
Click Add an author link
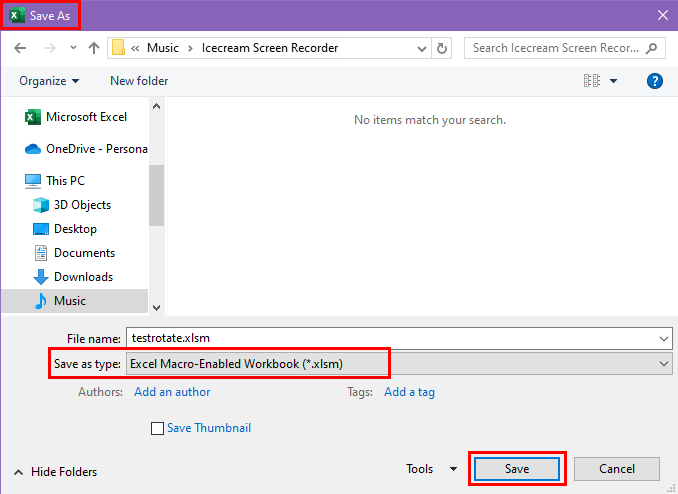pyautogui.click(x=172, y=392)
